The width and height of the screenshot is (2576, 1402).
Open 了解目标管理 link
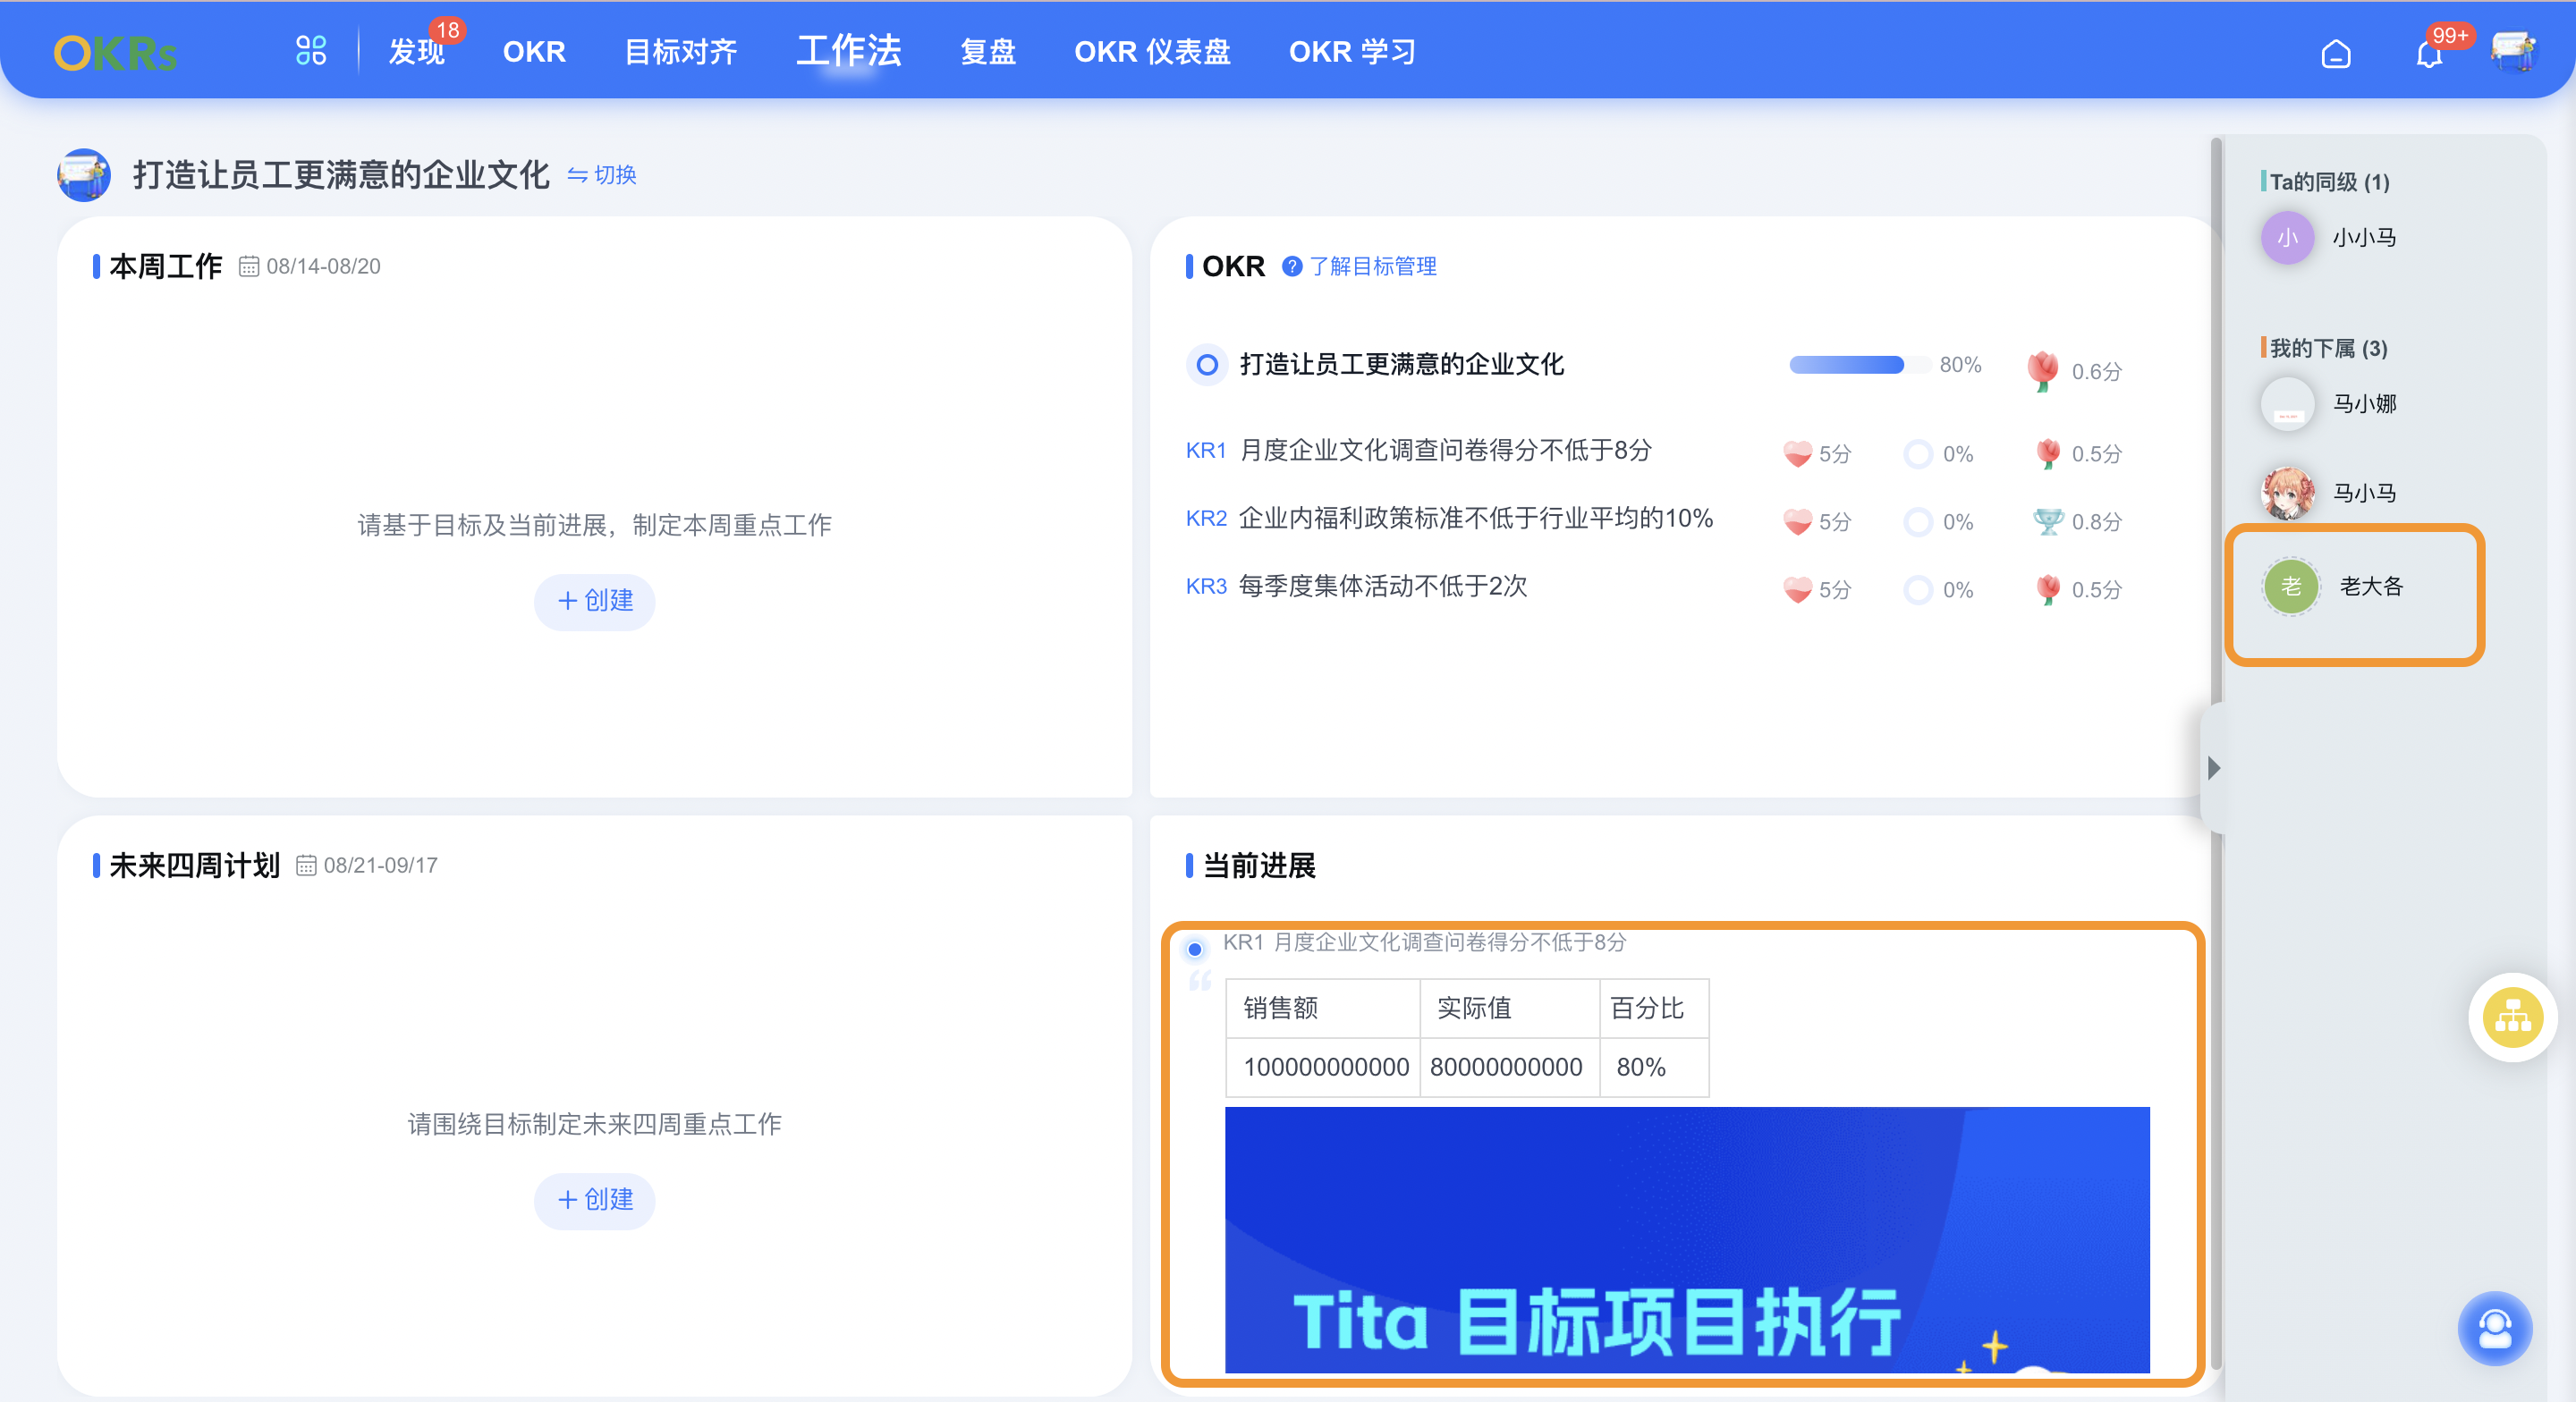(x=1373, y=266)
